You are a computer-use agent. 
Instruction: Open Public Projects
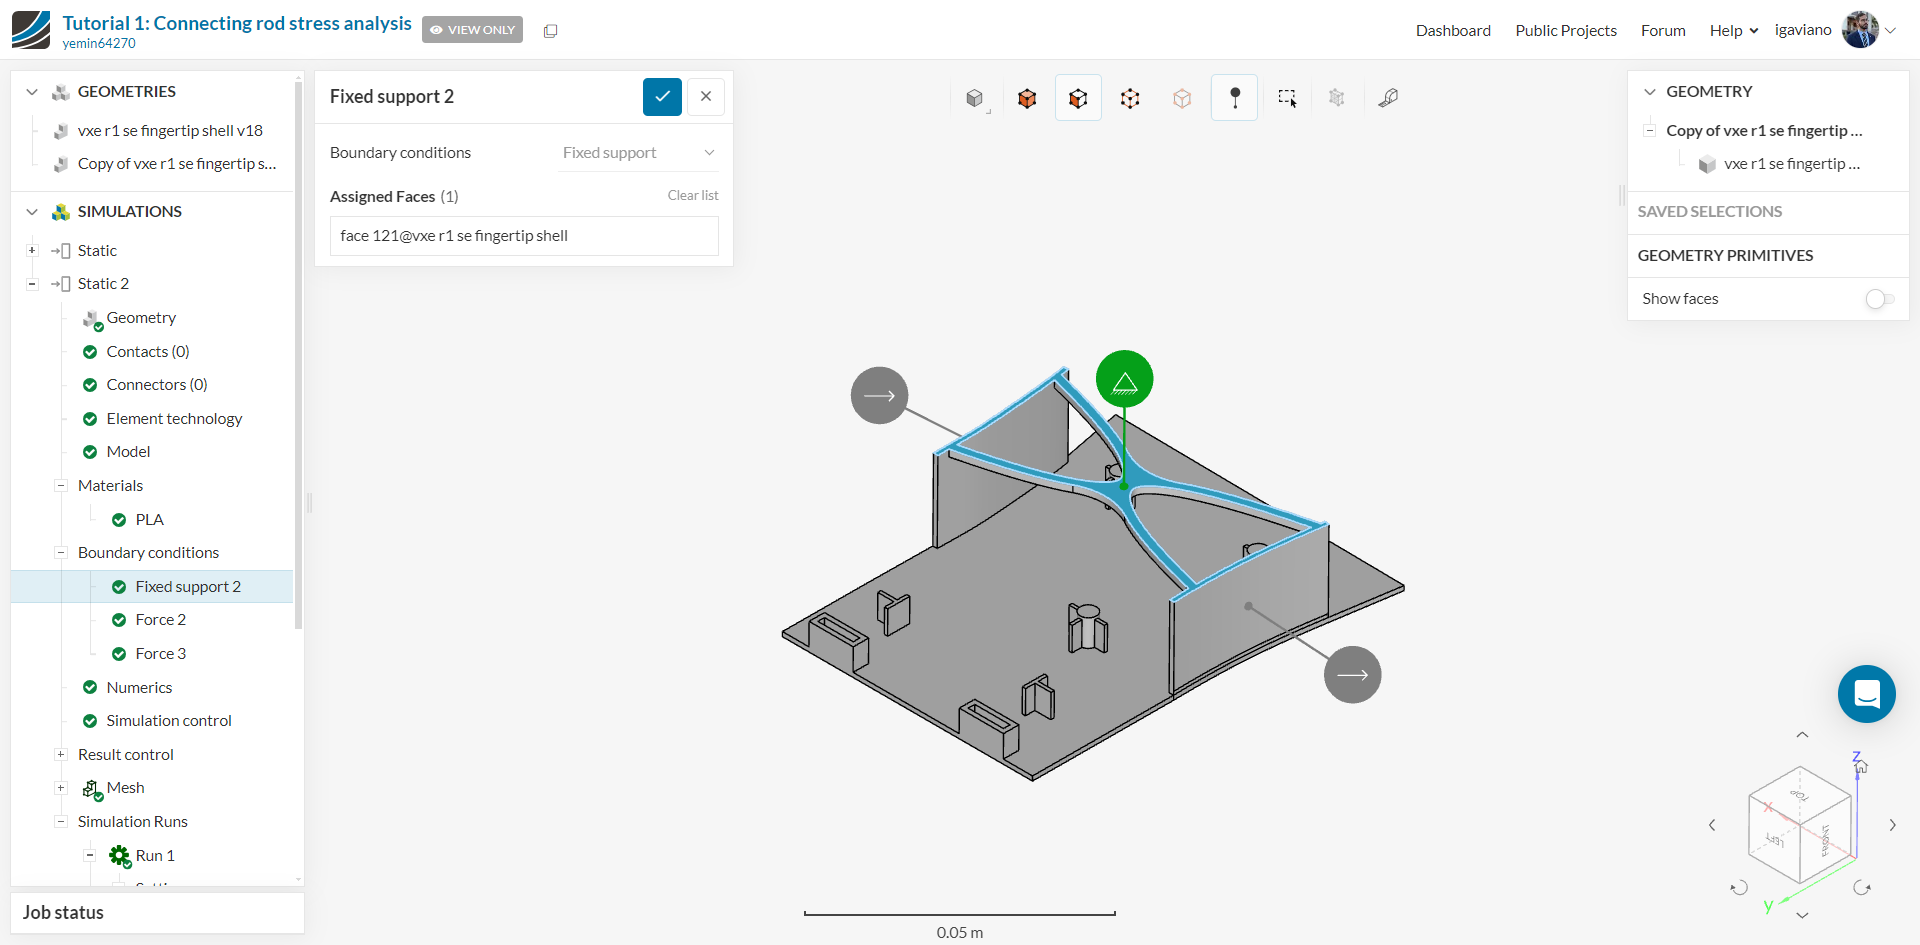1566,31
